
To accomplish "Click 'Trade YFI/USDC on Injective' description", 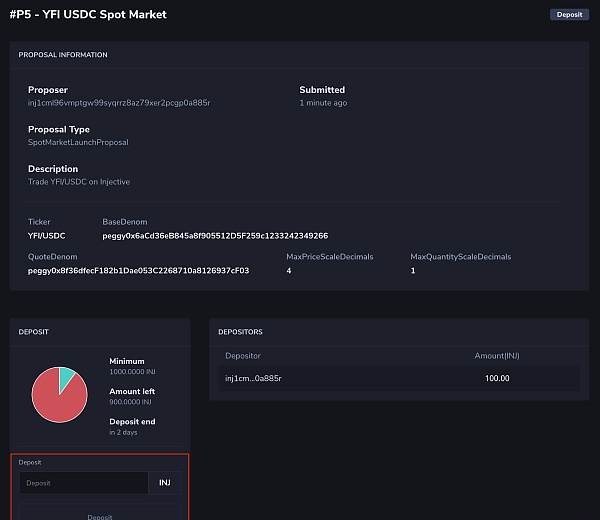I will tap(79, 182).
